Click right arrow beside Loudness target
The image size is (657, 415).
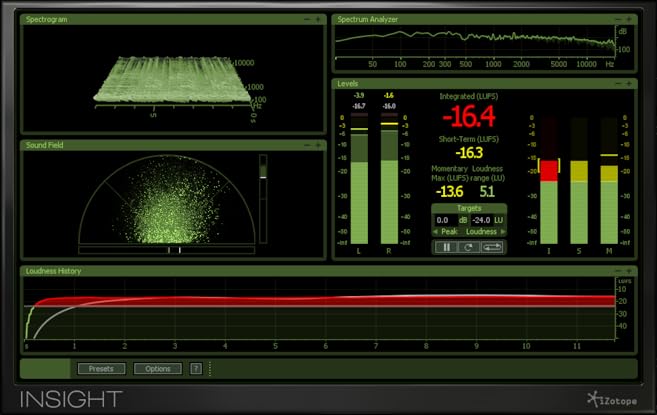(x=503, y=231)
